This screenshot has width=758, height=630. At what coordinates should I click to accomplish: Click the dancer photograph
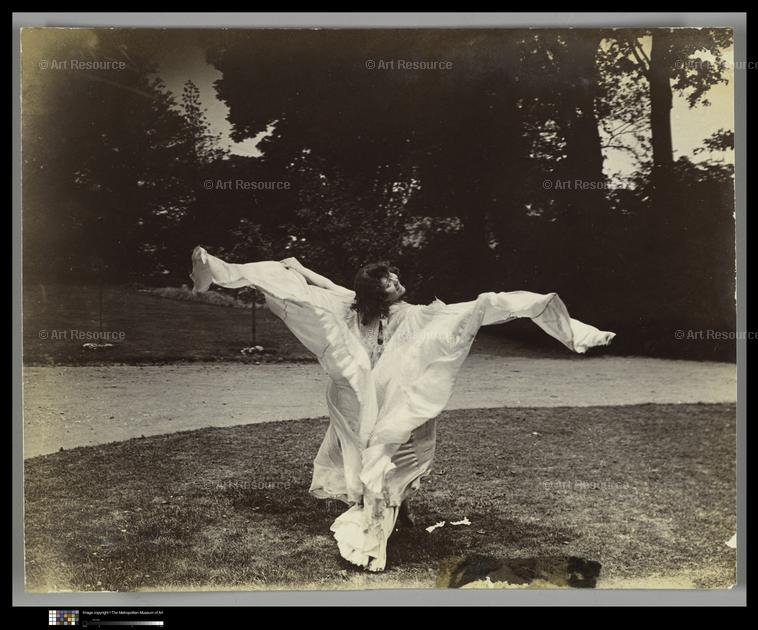tap(379, 309)
